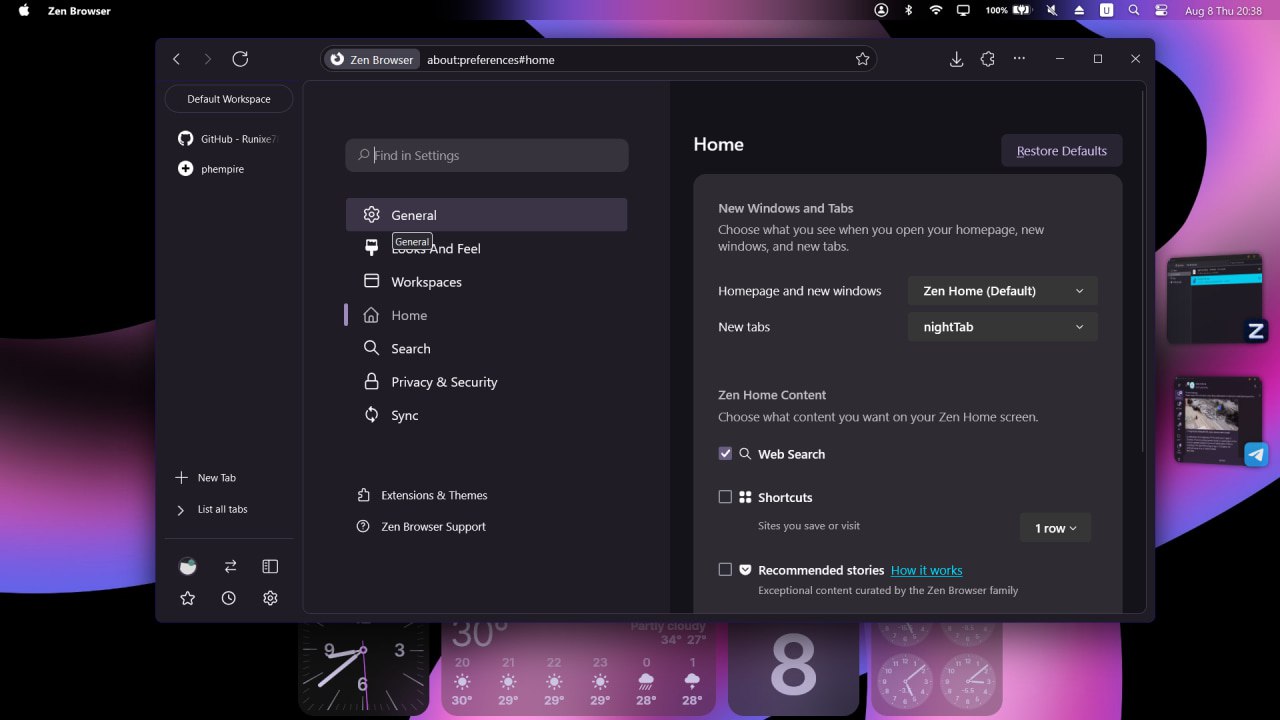Open Spotlight search magnifier in menu bar
Image resolution: width=1280 pixels, height=720 pixels.
[x=1134, y=10]
